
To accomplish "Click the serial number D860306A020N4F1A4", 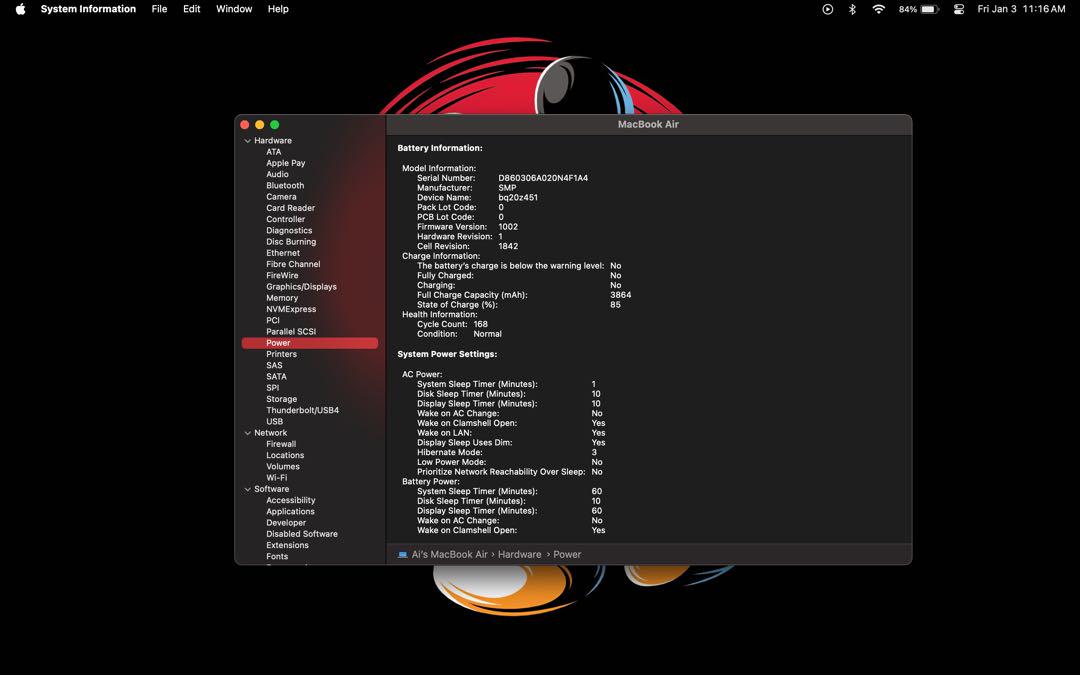I will click(x=543, y=178).
